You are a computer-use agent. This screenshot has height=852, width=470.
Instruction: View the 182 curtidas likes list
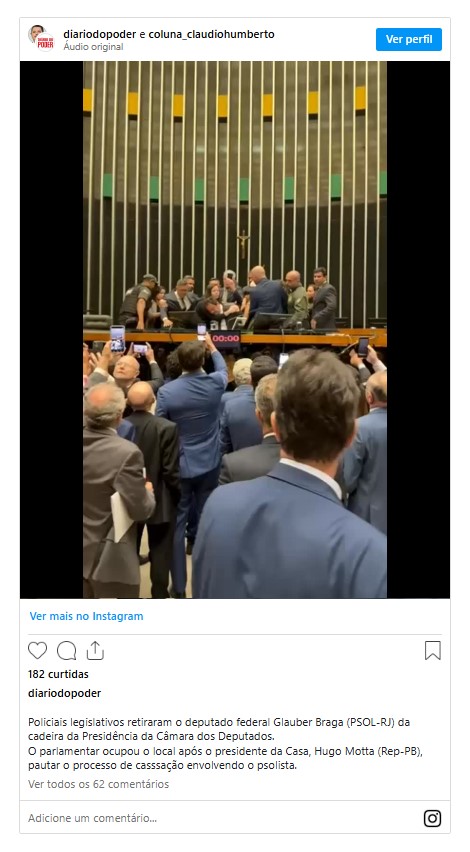tap(58, 674)
